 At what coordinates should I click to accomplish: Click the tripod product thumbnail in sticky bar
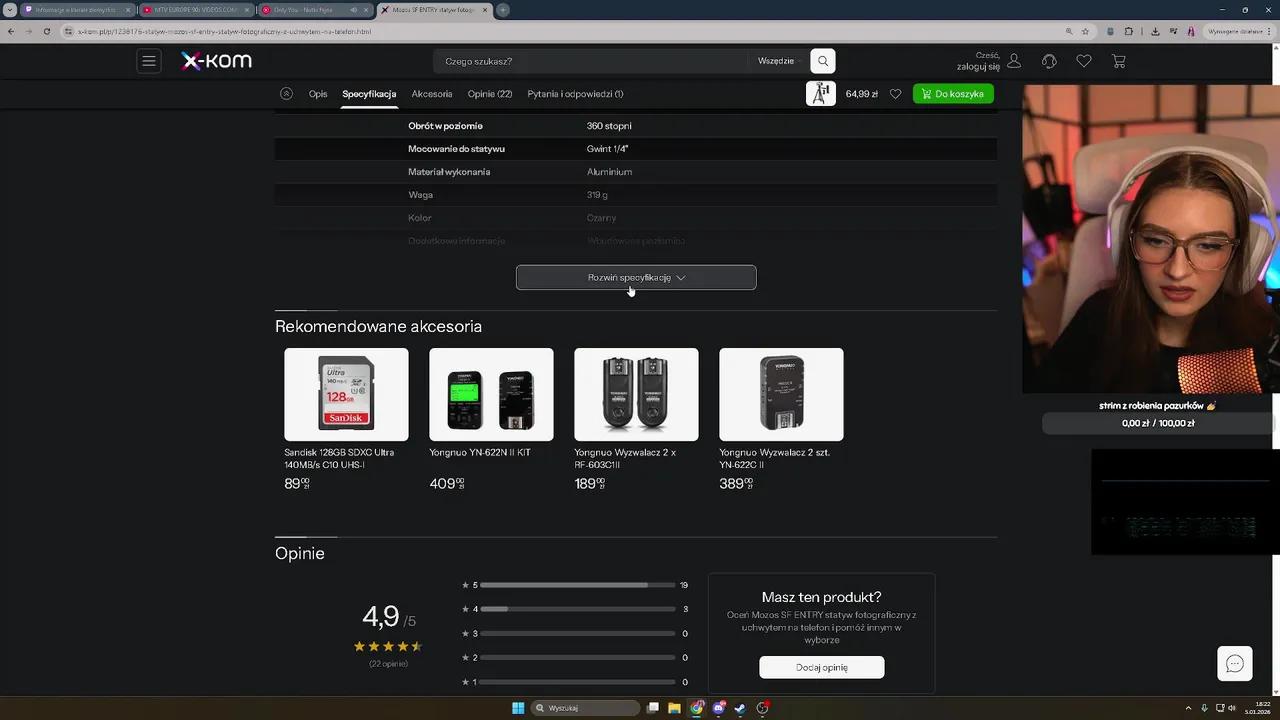(x=821, y=94)
